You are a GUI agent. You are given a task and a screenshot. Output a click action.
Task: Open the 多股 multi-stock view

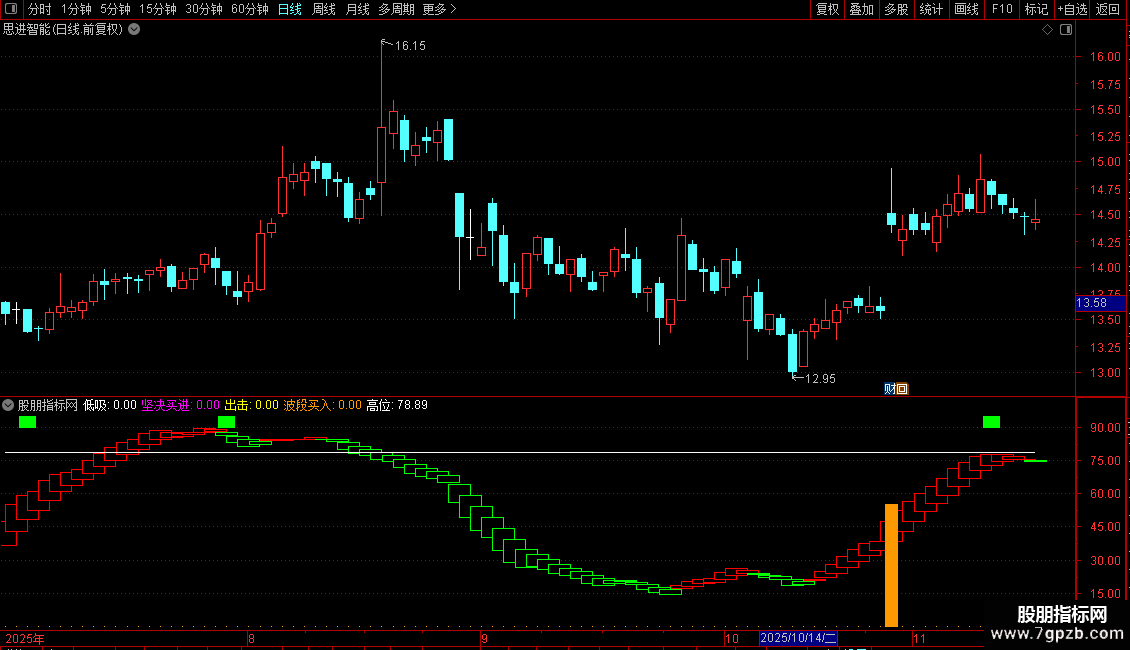[x=896, y=9]
